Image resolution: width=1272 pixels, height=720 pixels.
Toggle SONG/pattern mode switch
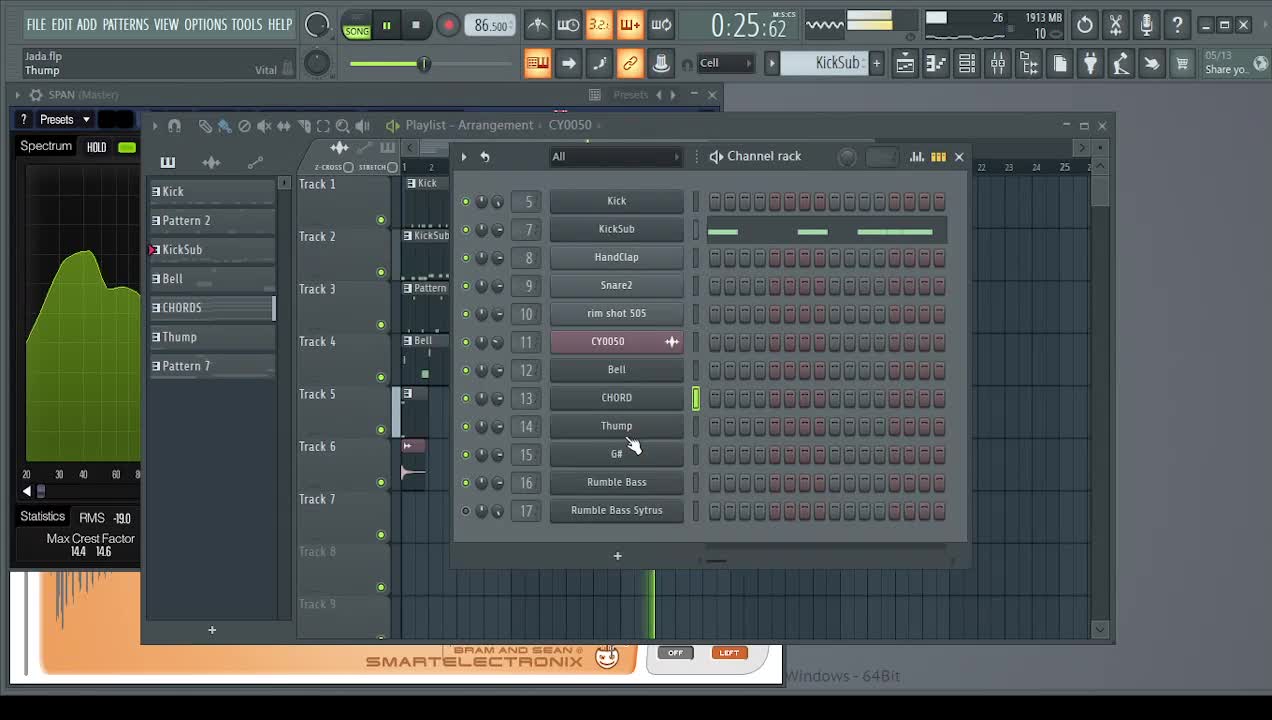click(356, 26)
